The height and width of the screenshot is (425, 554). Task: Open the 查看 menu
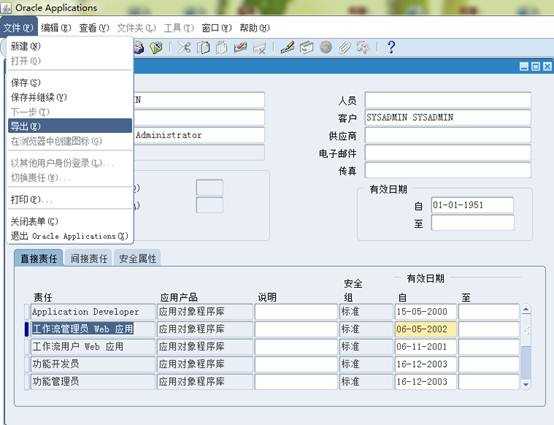(x=94, y=27)
